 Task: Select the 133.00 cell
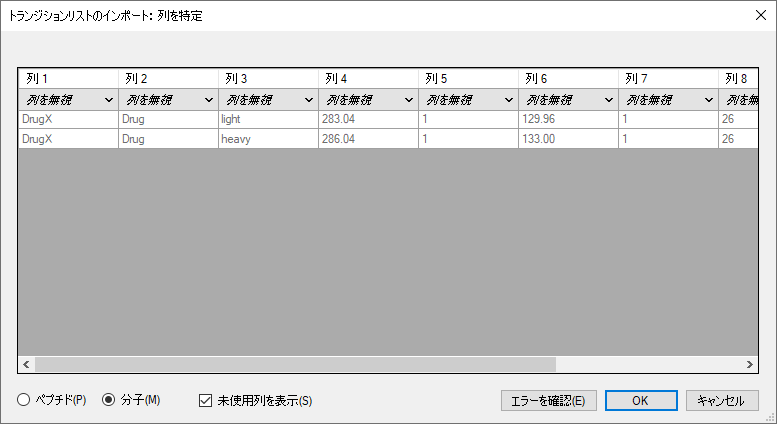tap(568, 139)
